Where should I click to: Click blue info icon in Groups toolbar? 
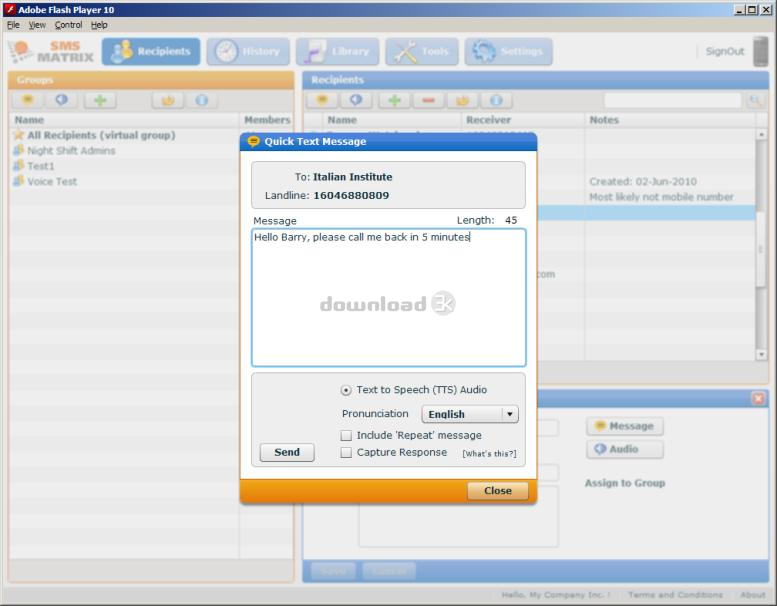click(202, 100)
